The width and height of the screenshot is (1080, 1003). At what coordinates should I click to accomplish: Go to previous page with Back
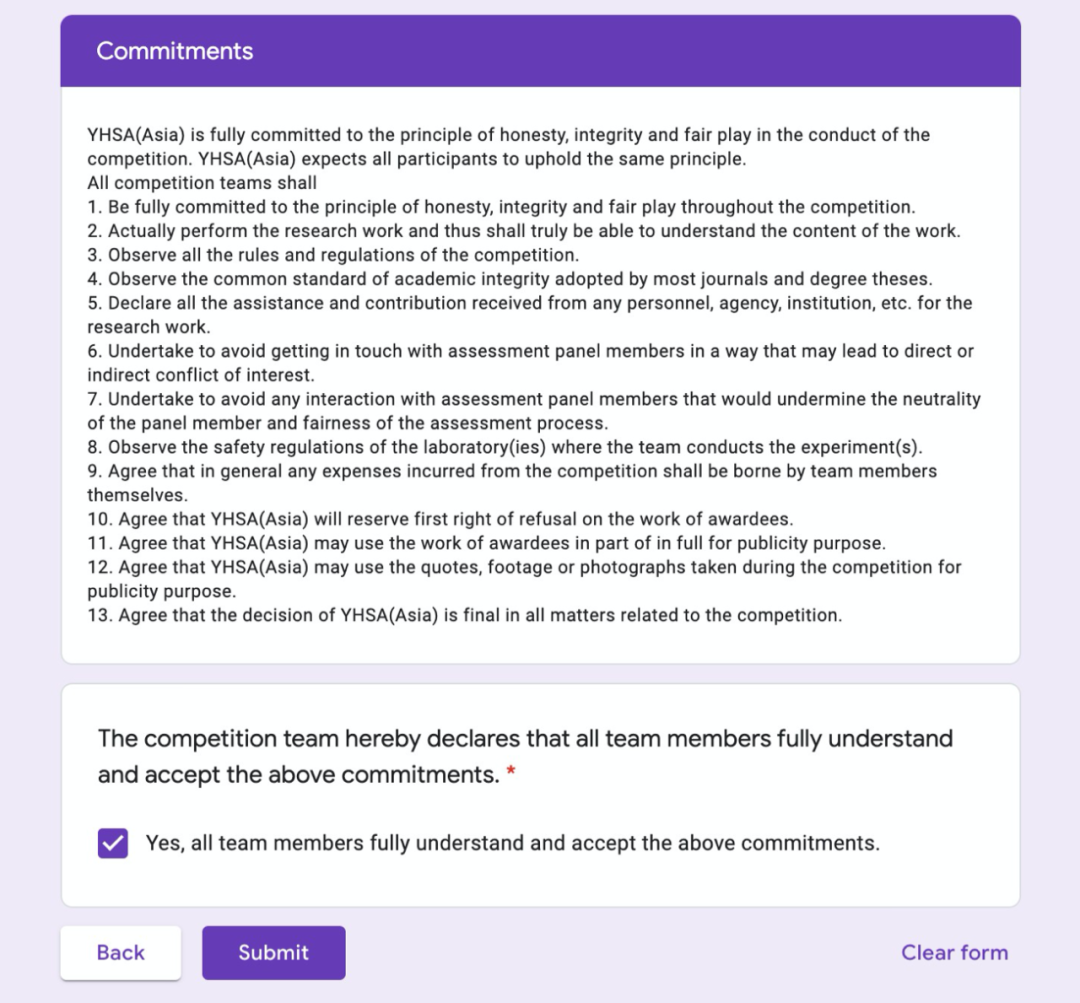click(121, 952)
